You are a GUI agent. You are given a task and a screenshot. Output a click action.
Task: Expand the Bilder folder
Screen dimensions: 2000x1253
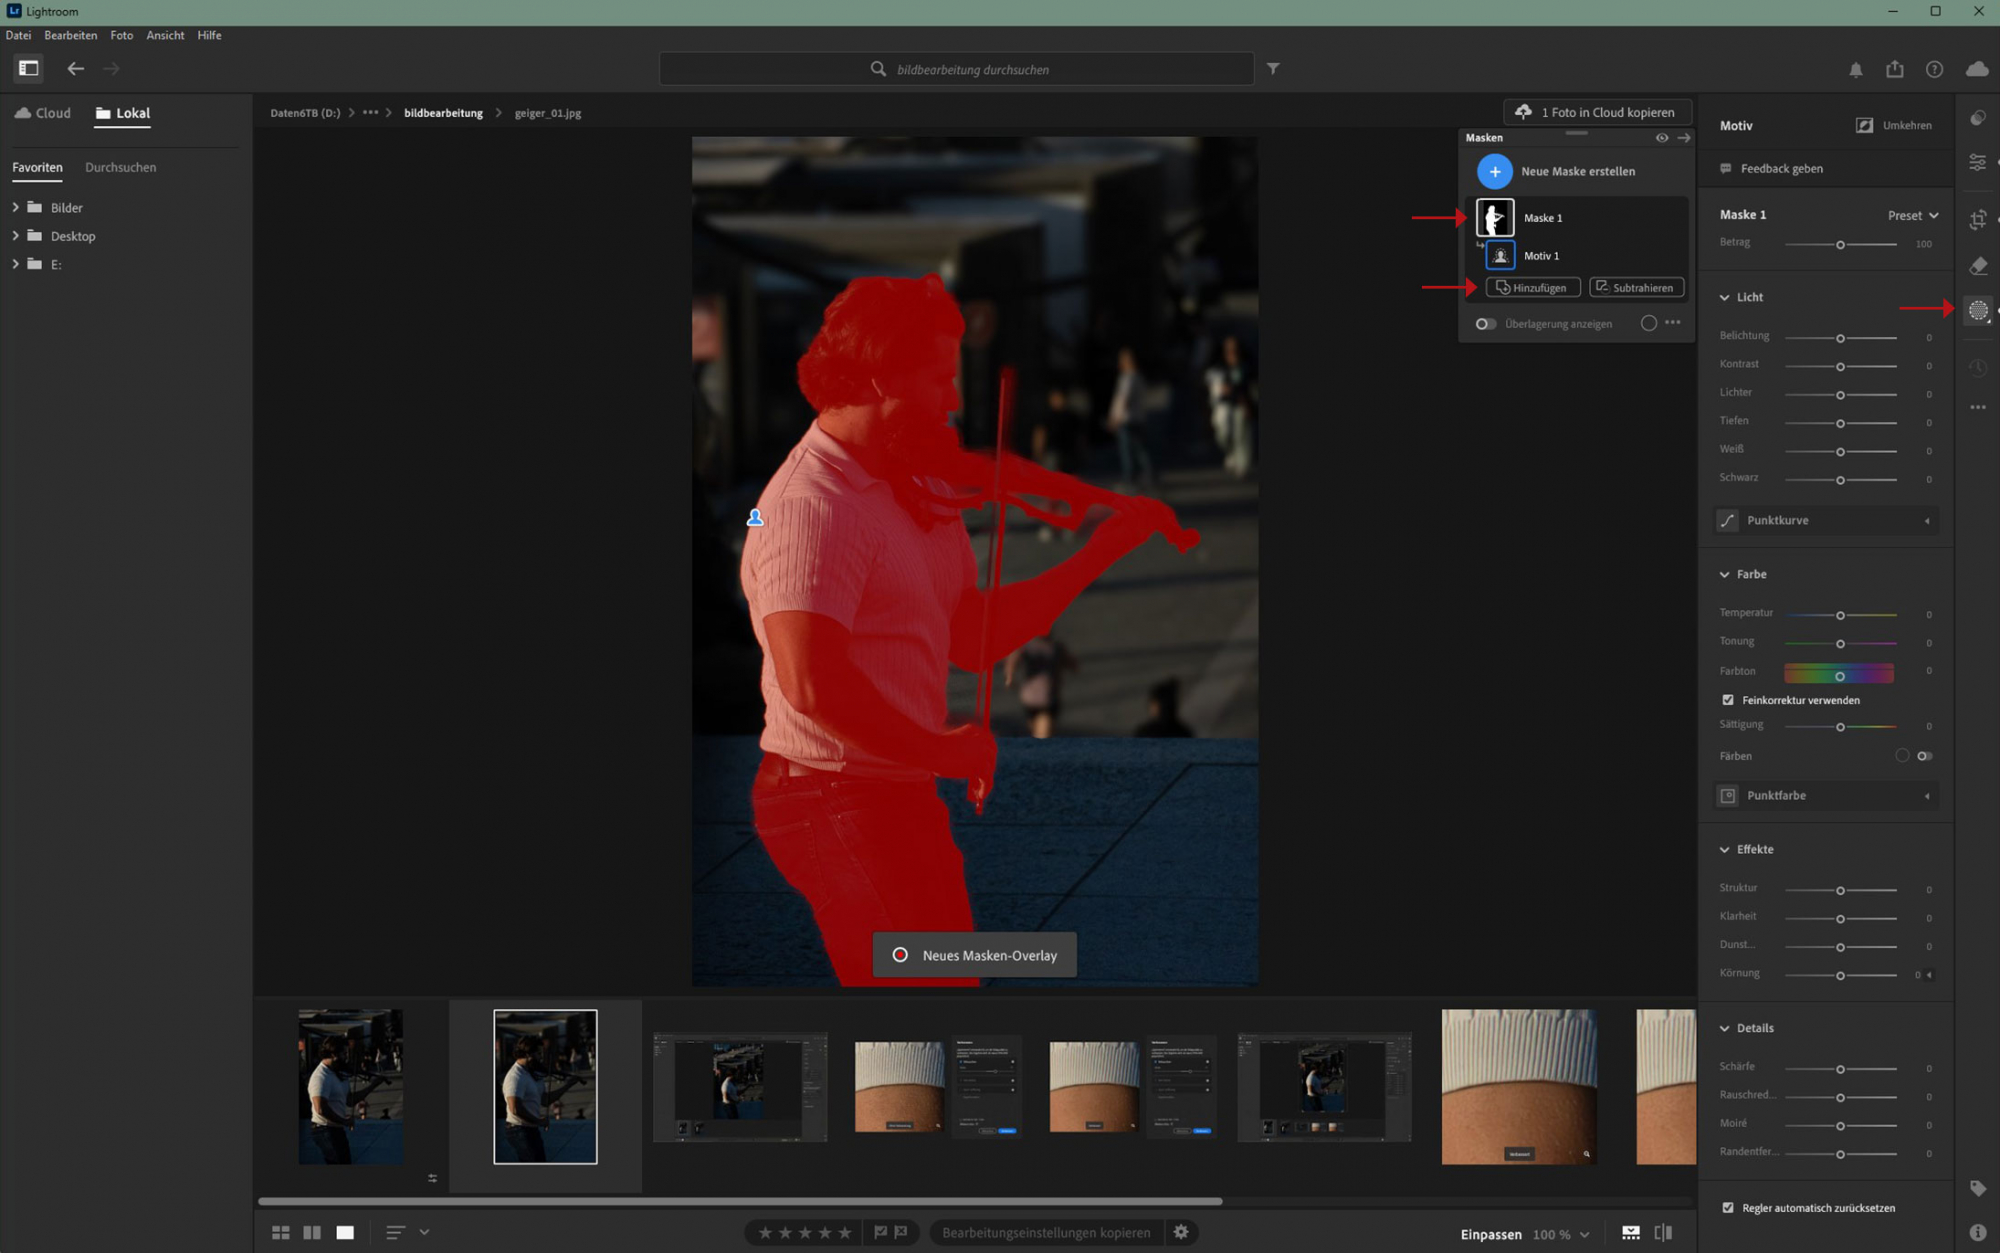pos(15,208)
